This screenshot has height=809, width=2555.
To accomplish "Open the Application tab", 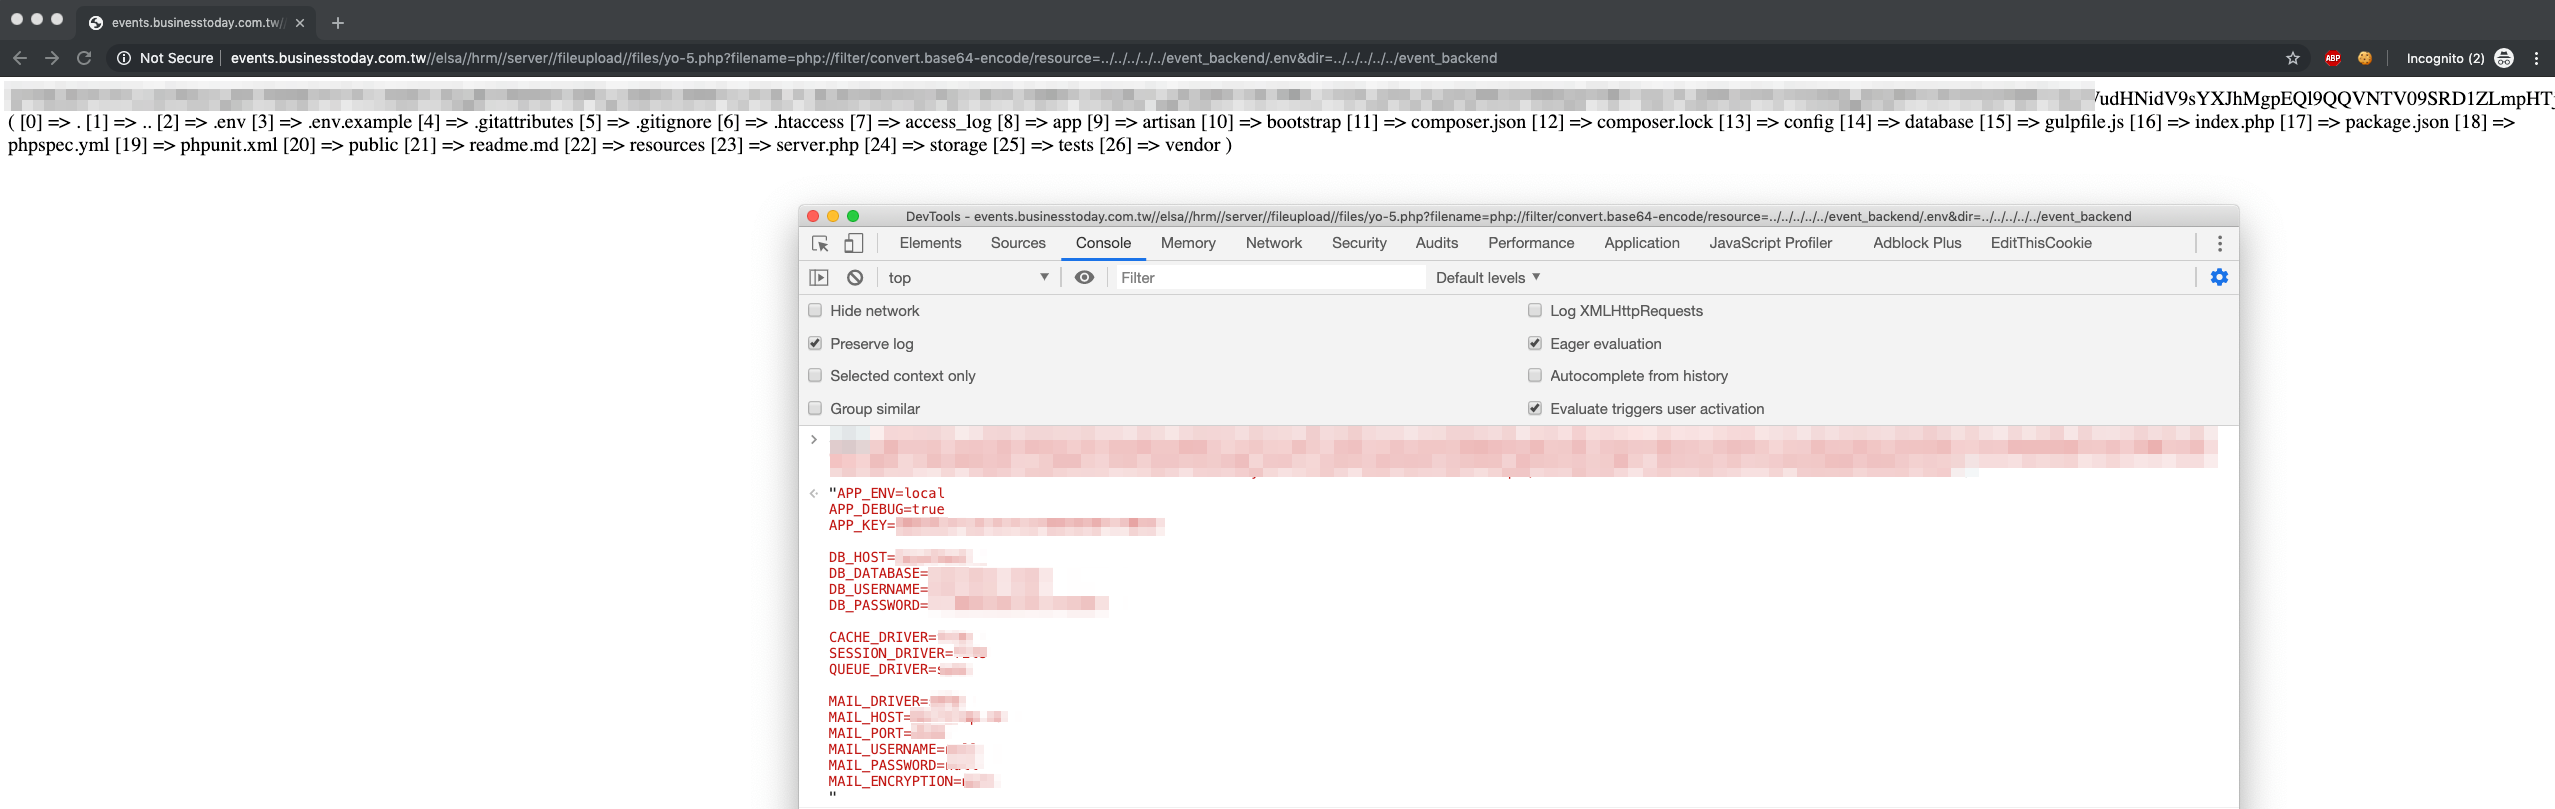I will [1642, 243].
